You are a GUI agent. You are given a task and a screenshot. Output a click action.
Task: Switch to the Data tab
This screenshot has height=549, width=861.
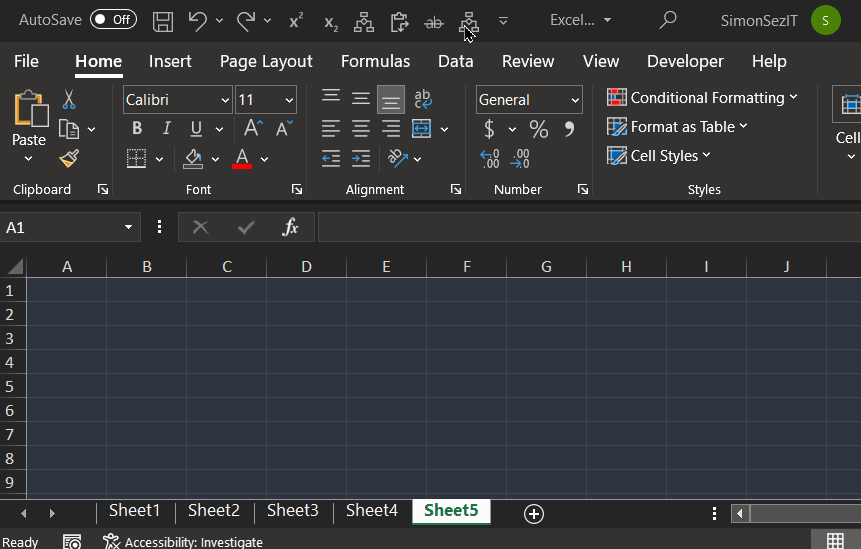[456, 61]
